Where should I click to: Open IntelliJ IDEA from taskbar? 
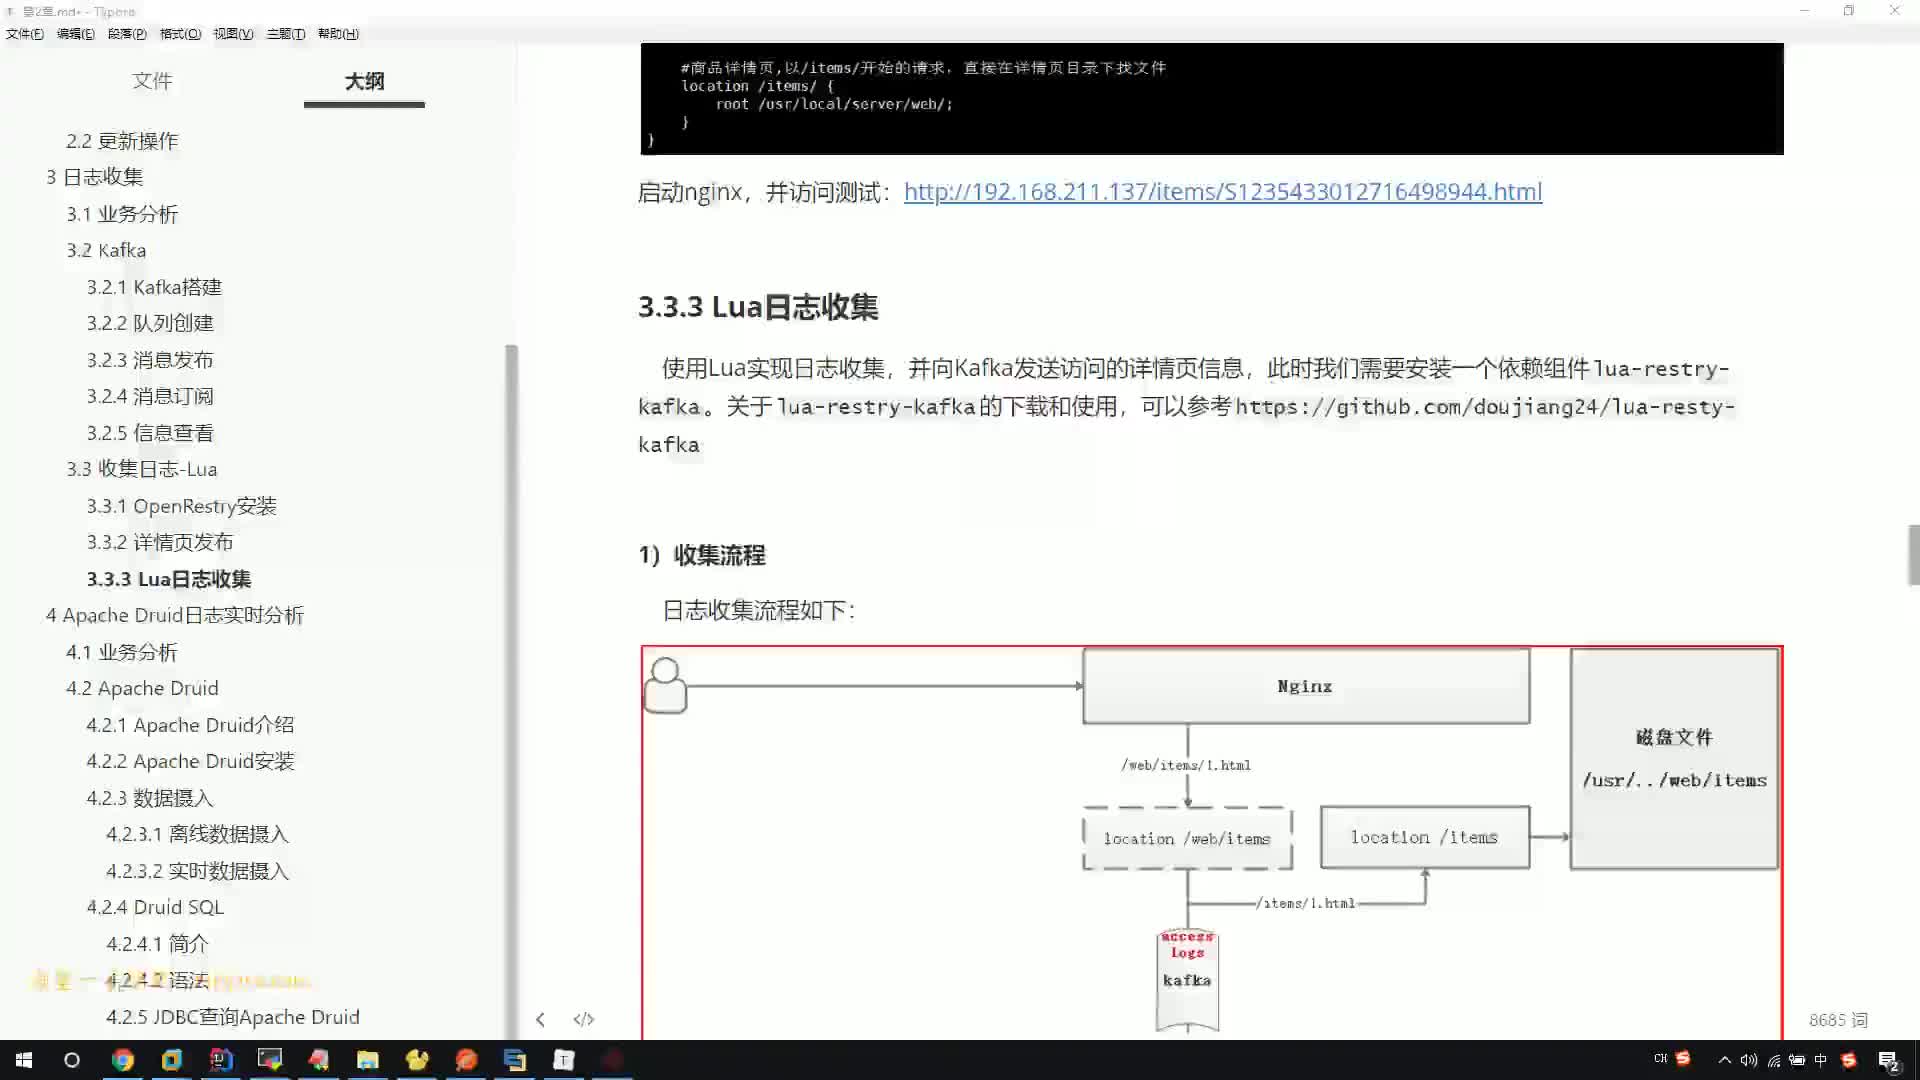coord(221,1060)
